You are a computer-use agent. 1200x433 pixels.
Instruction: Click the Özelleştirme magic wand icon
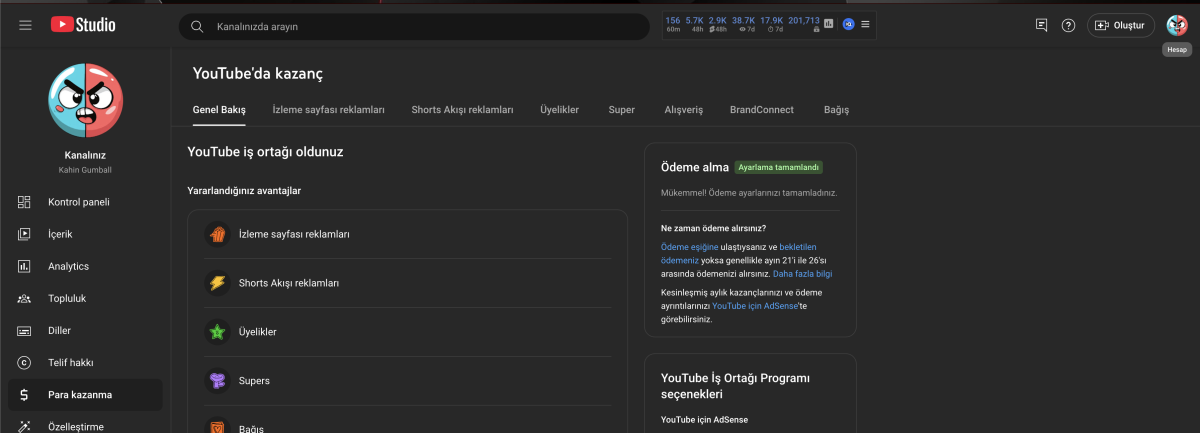click(24, 426)
